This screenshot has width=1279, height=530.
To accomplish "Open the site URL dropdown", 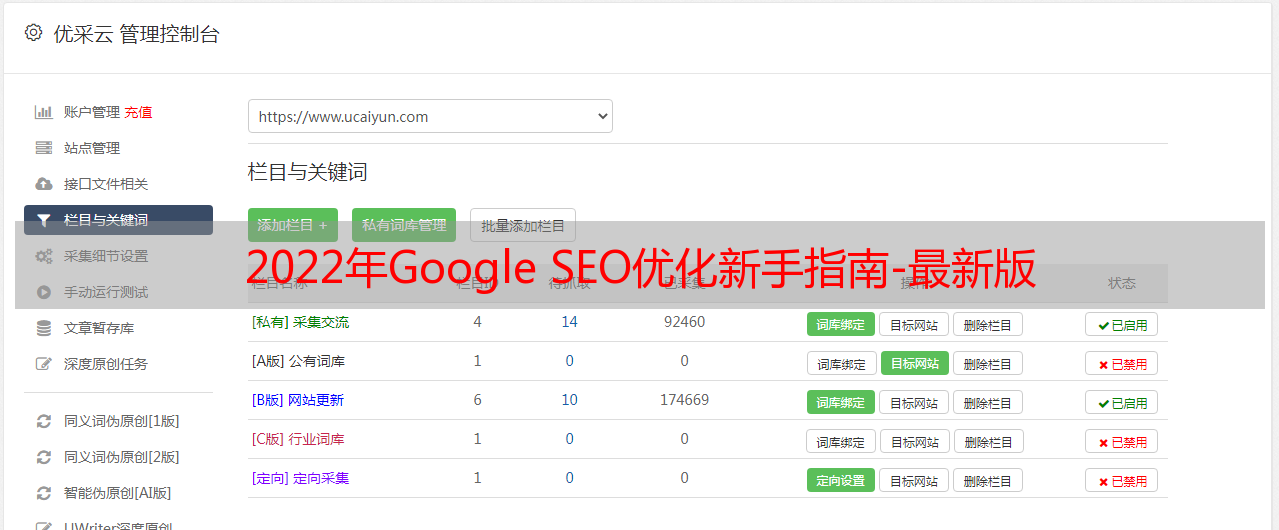I will (x=430, y=116).
